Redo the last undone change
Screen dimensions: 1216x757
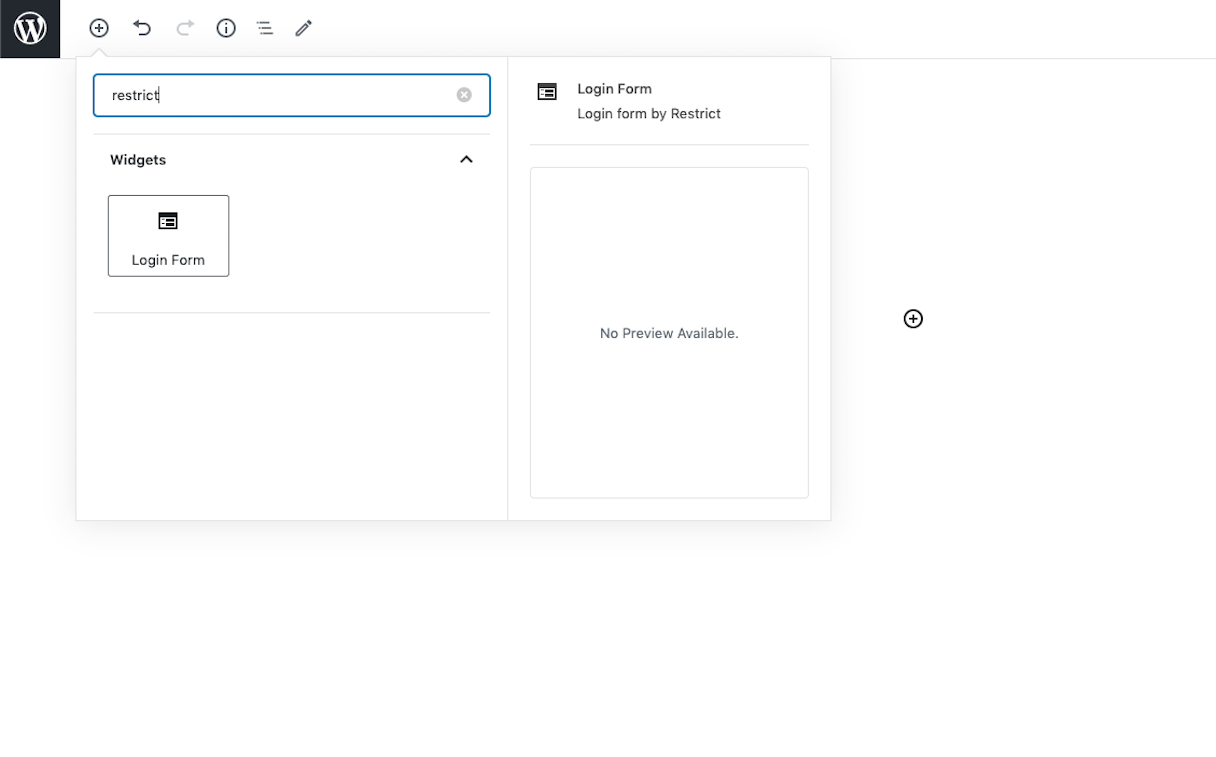tap(185, 28)
